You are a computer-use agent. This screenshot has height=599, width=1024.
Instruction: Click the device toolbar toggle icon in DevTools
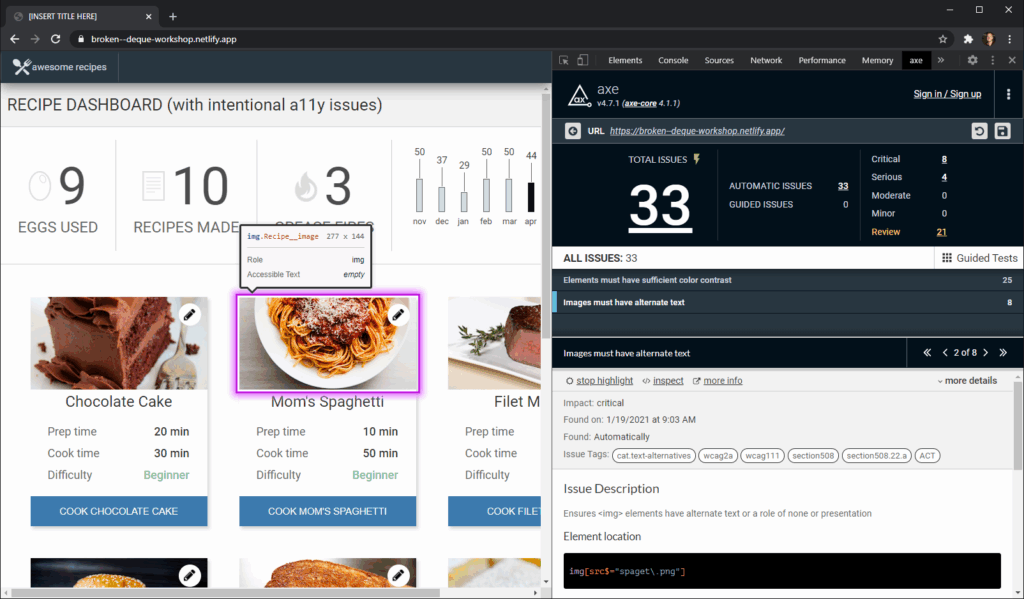click(583, 60)
